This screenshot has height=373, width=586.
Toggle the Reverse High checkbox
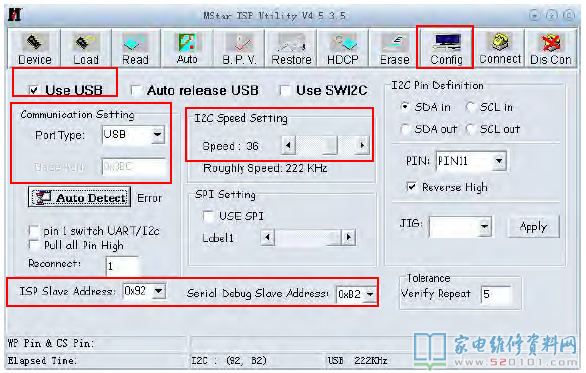(x=411, y=186)
